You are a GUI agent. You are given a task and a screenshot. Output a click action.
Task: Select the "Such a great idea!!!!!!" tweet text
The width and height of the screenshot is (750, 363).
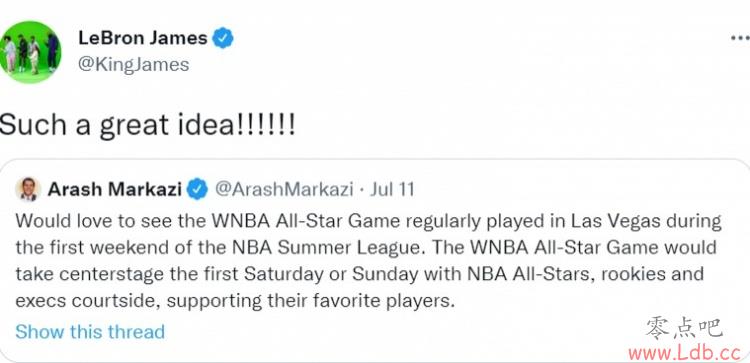tap(148, 124)
